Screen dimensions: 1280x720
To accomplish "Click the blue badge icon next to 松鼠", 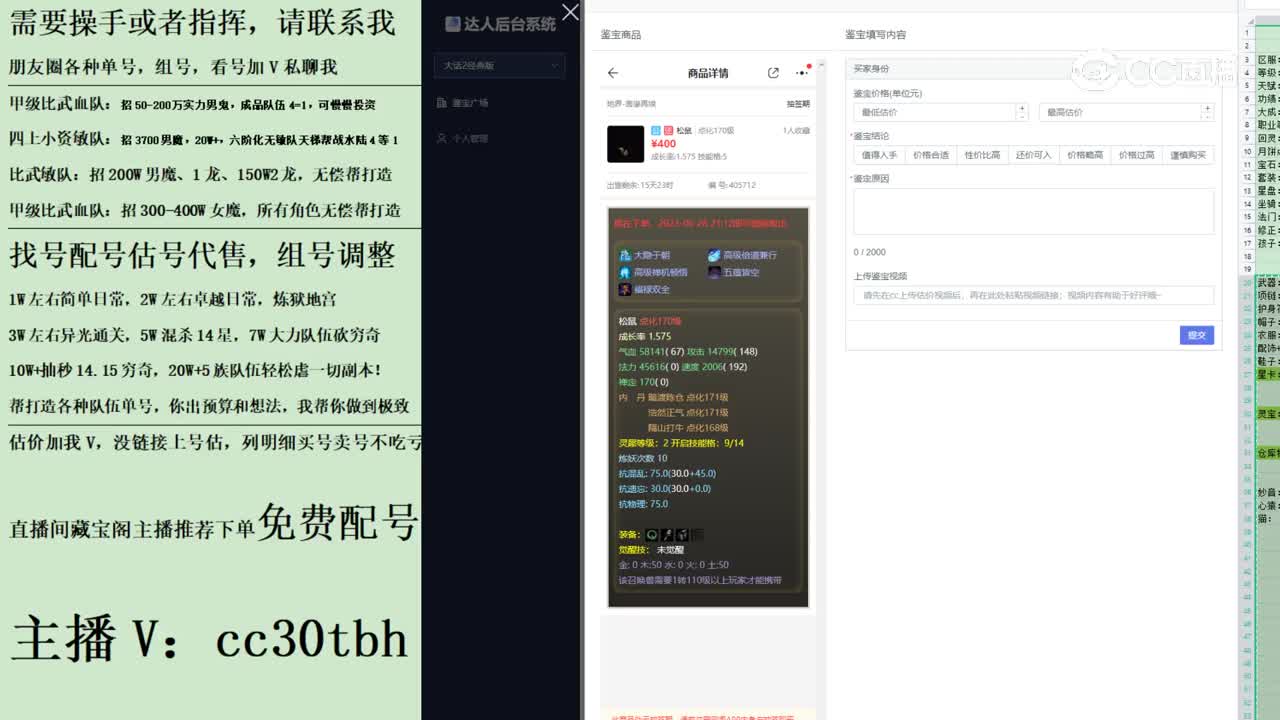I will pos(654,130).
